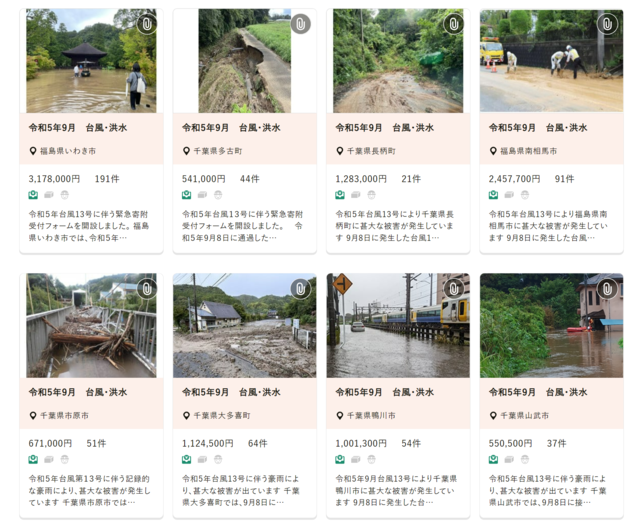Open the 千葉県大多喜町 location link
The width and height of the screenshot is (640, 523).
(222, 416)
